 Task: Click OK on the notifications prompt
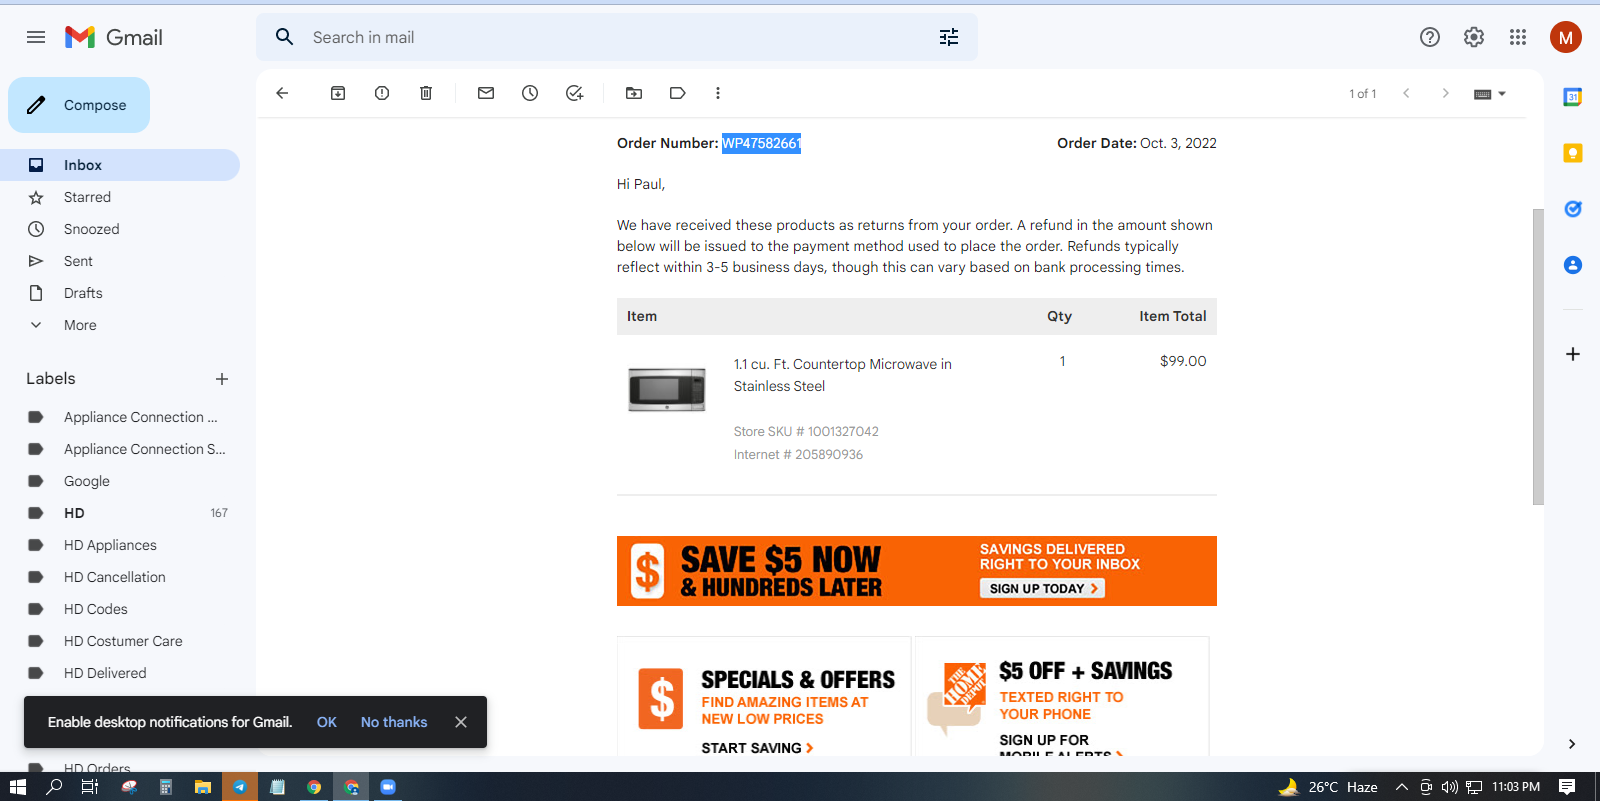[x=327, y=722]
